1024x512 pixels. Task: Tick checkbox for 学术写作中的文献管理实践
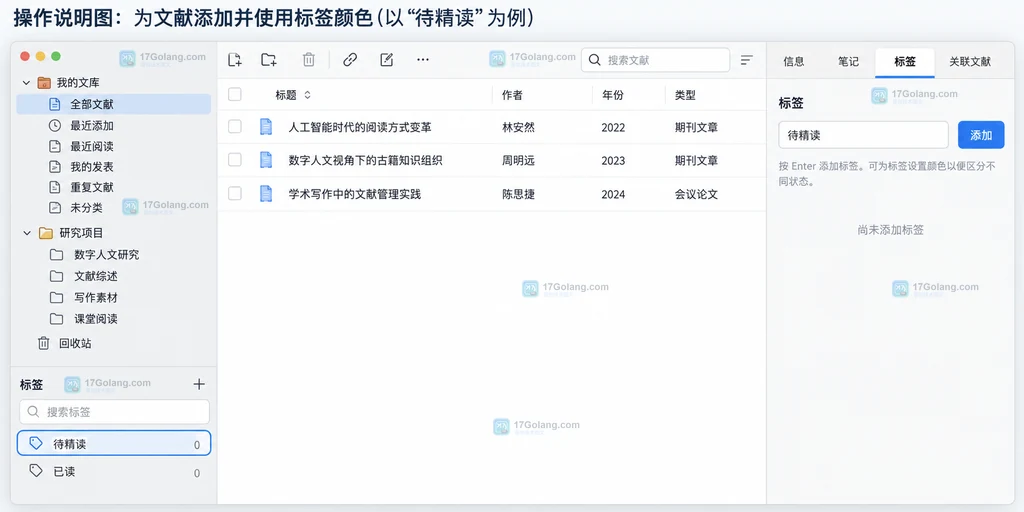(x=234, y=193)
